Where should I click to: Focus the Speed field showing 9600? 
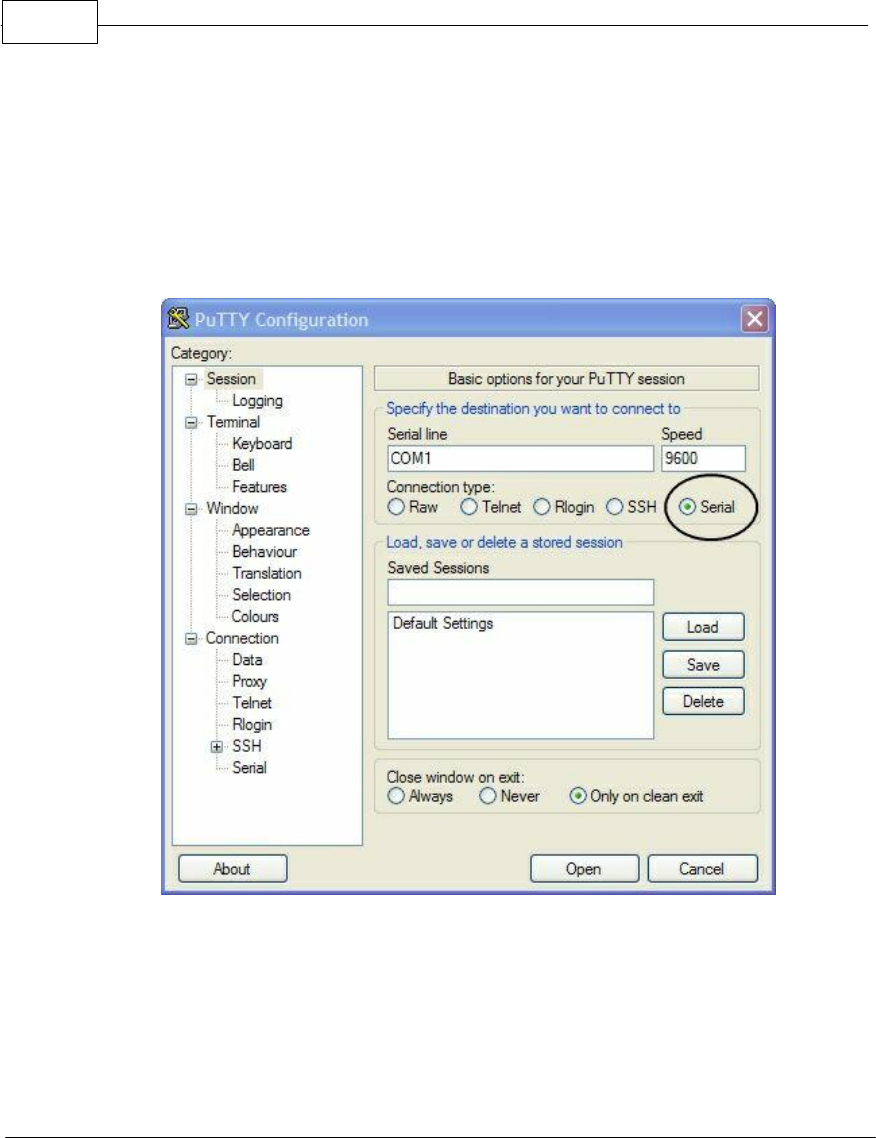pyautogui.click(x=703, y=459)
